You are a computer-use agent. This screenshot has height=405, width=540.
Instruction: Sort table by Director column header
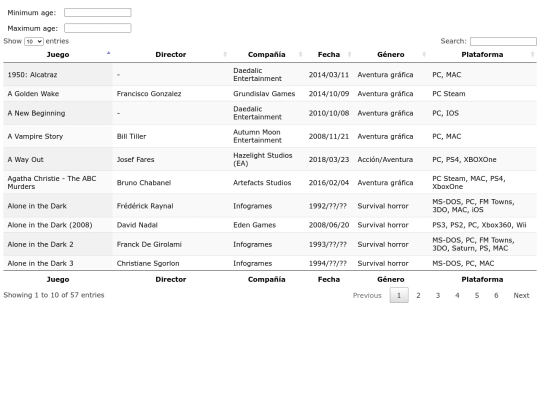171,54
